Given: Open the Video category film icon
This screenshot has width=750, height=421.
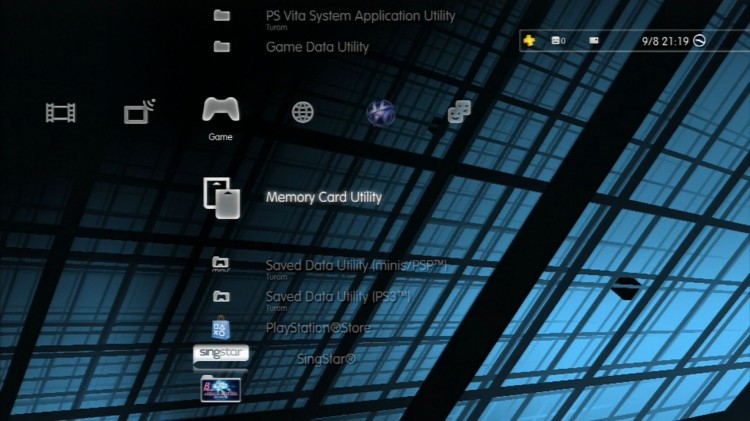Looking at the screenshot, I should tap(60, 113).
